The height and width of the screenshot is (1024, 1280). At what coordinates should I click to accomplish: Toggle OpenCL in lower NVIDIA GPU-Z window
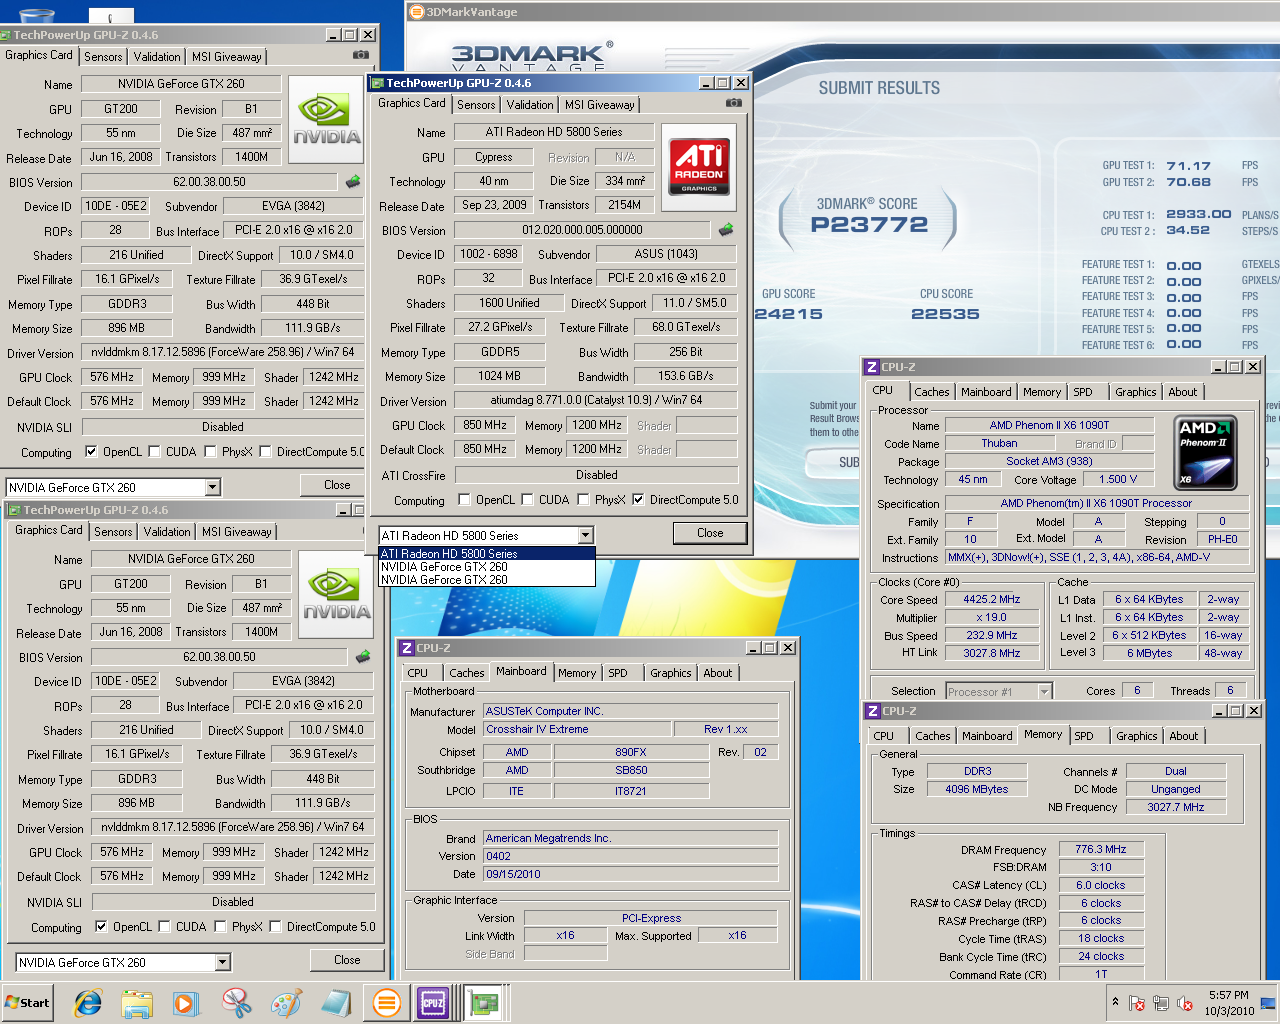coord(101,927)
